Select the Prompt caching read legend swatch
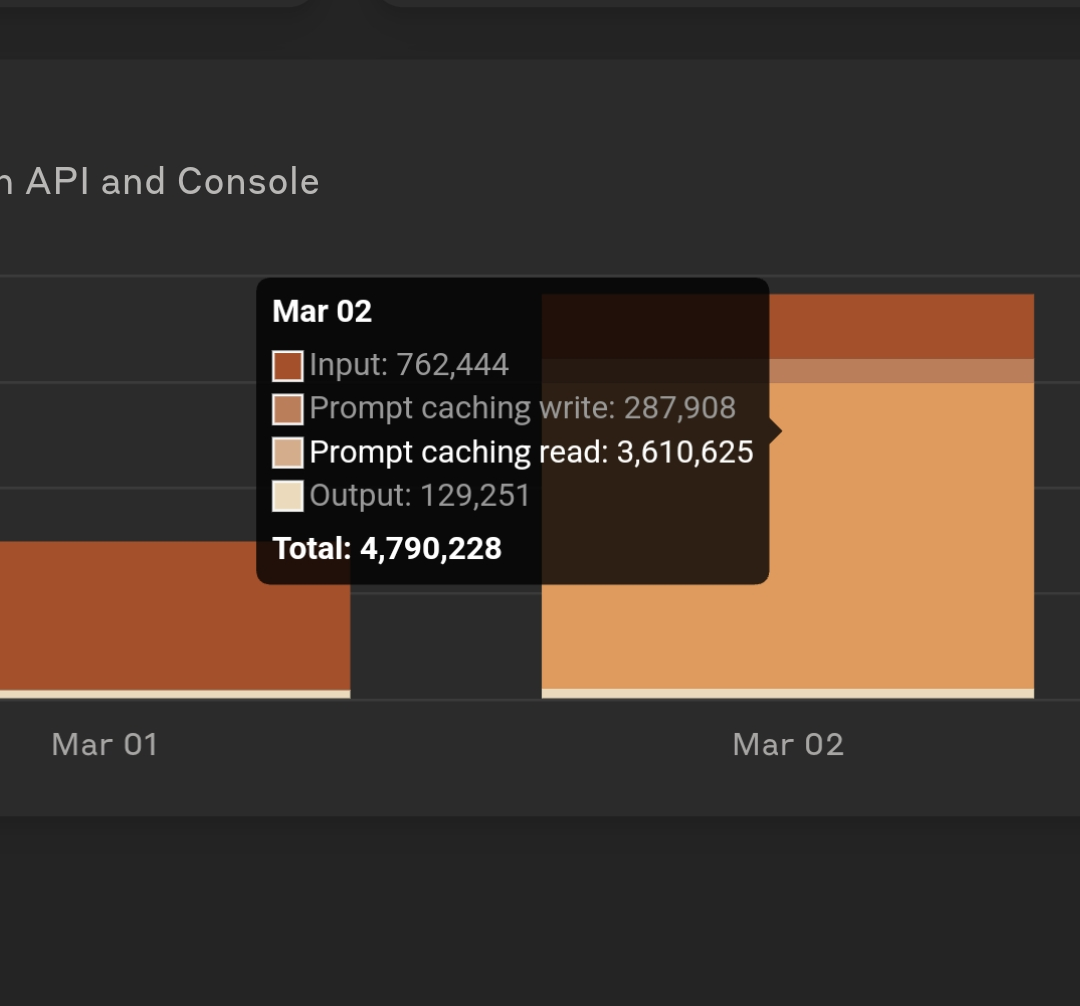The width and height of the screenshot is (1080, 1006). click(288, 453)
